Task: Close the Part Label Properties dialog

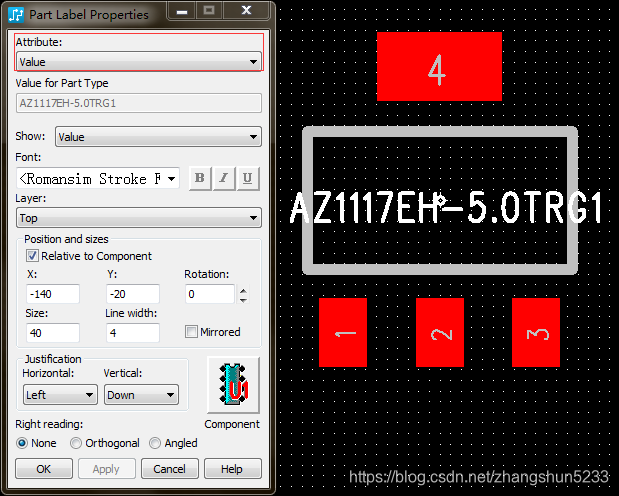Action: [x=246, y=10]
